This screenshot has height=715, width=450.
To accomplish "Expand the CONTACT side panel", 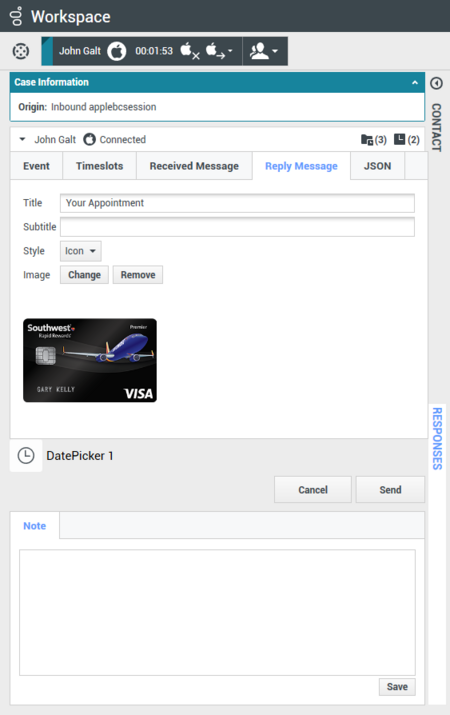I will (x=436, y=83).
